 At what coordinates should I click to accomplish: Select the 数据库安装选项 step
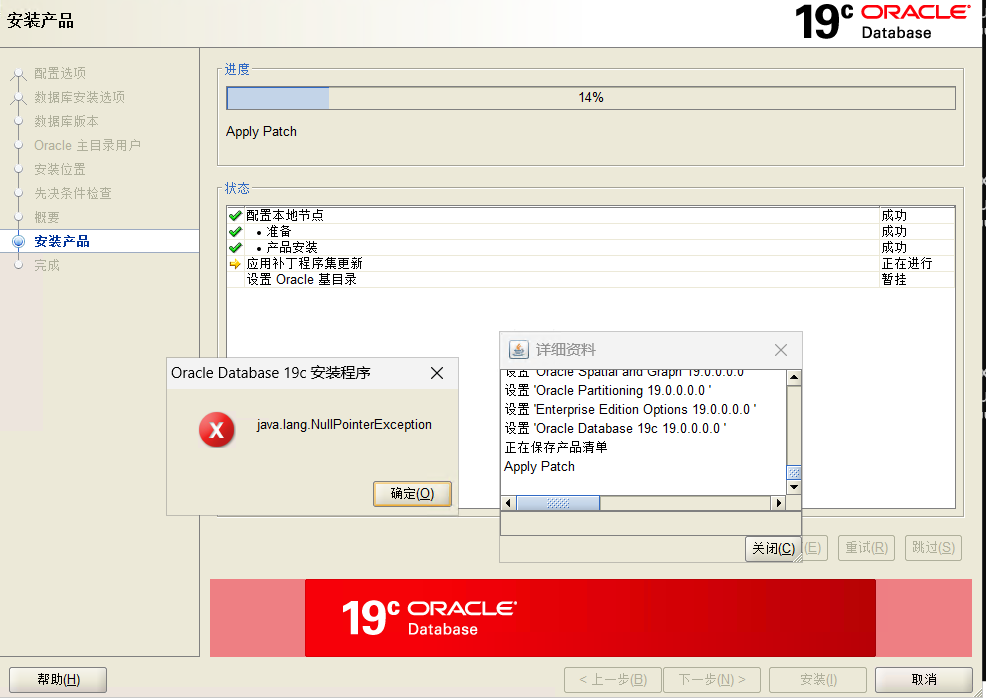[79, 97]
